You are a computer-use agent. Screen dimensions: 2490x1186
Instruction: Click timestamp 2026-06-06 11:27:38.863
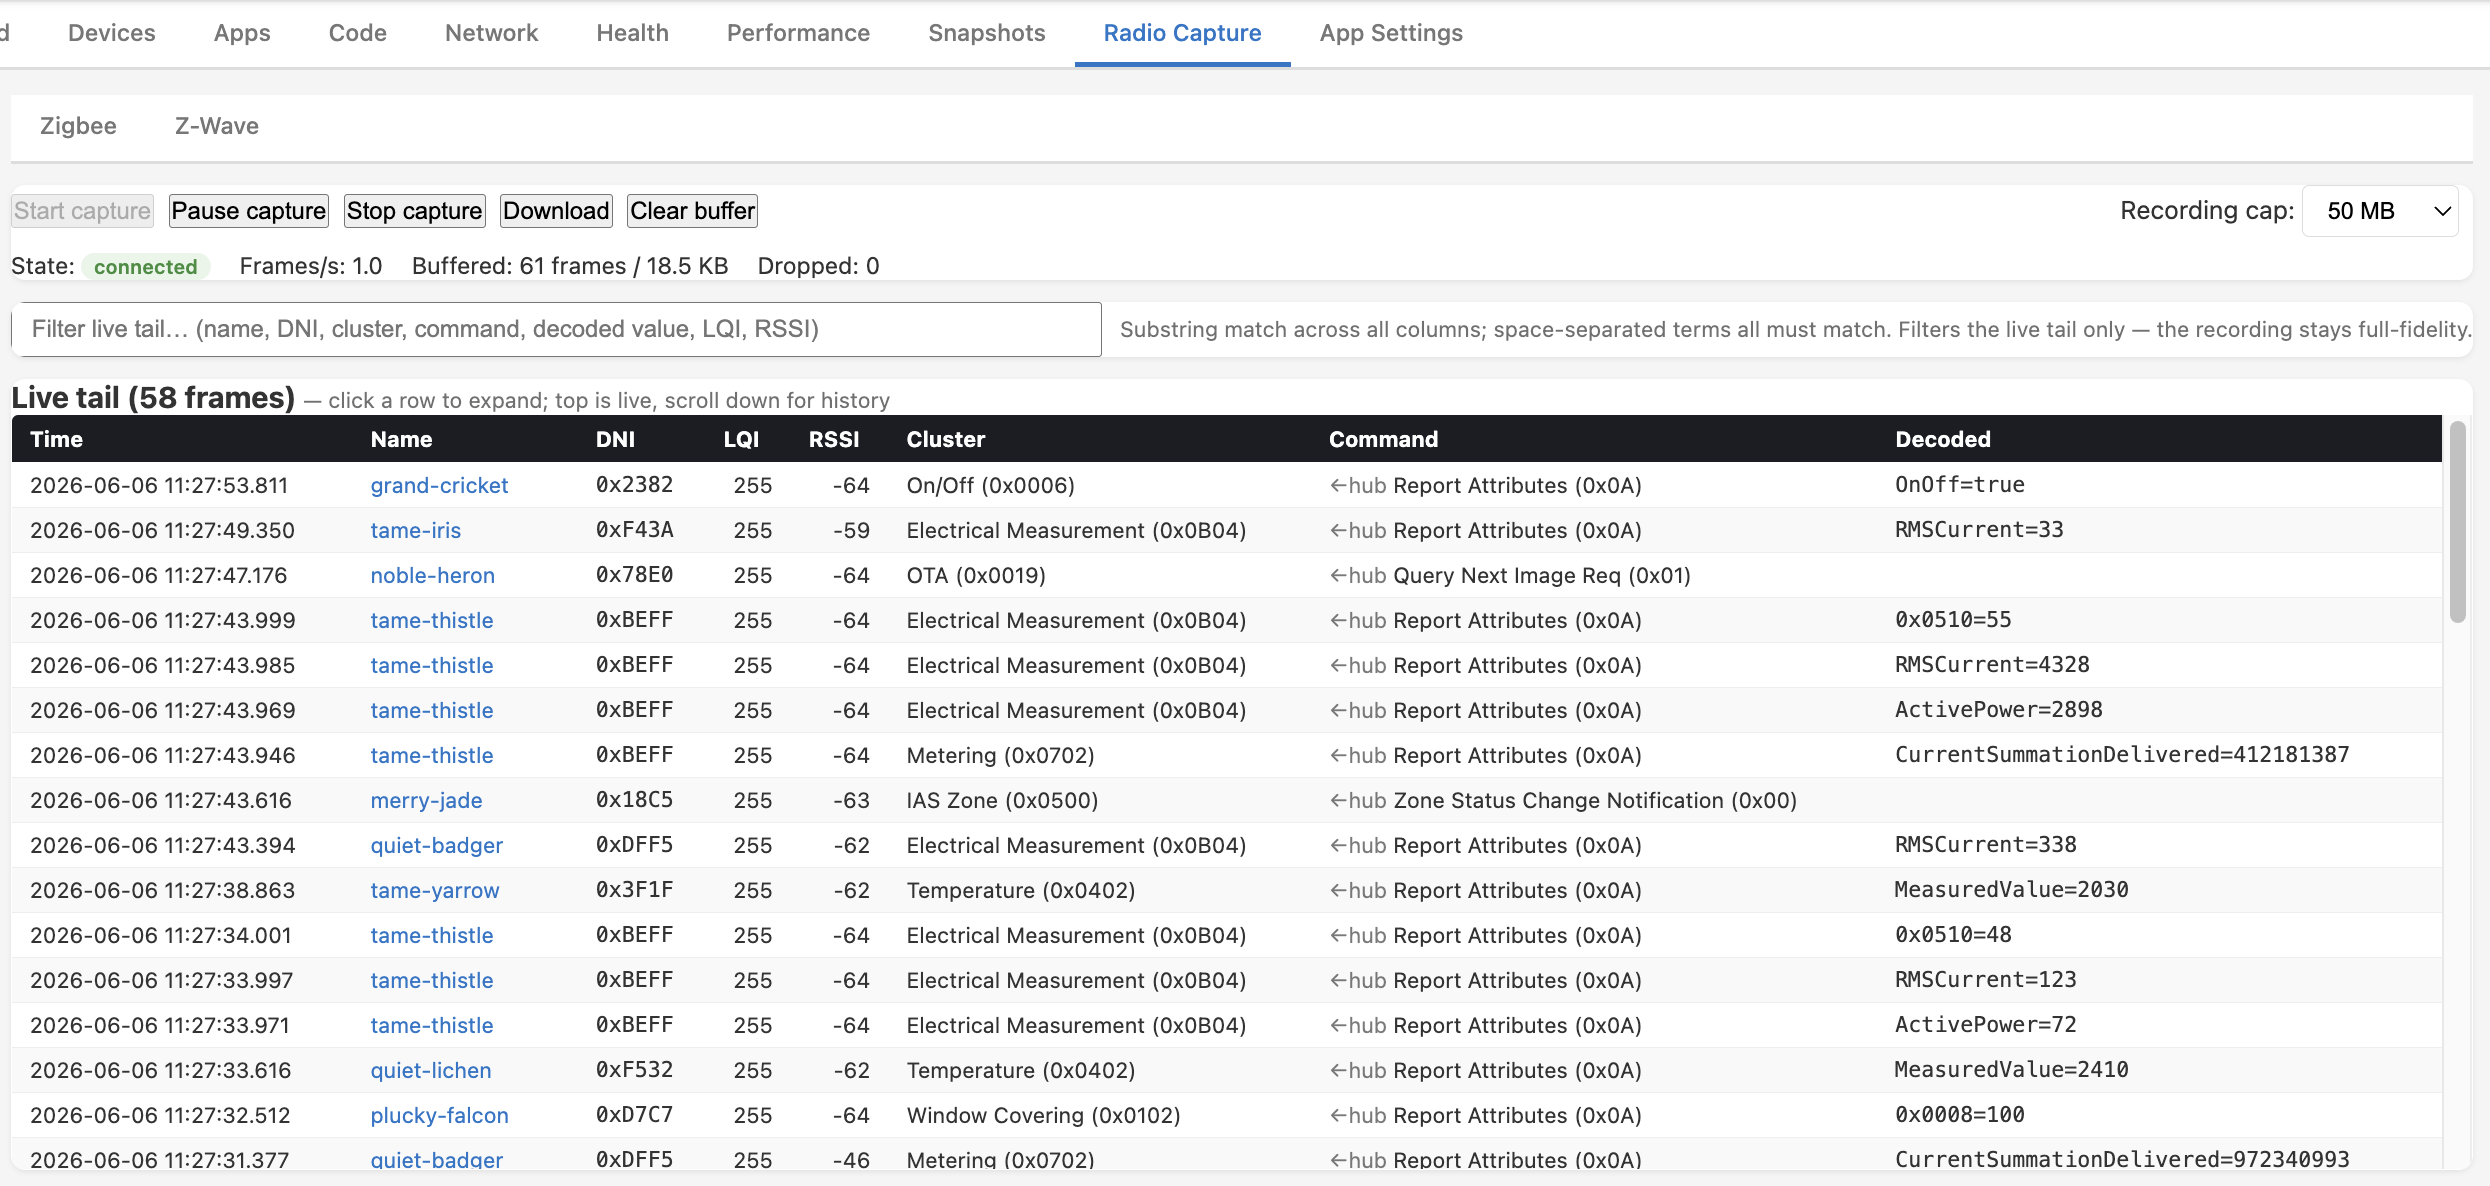[x=162, y=890]
